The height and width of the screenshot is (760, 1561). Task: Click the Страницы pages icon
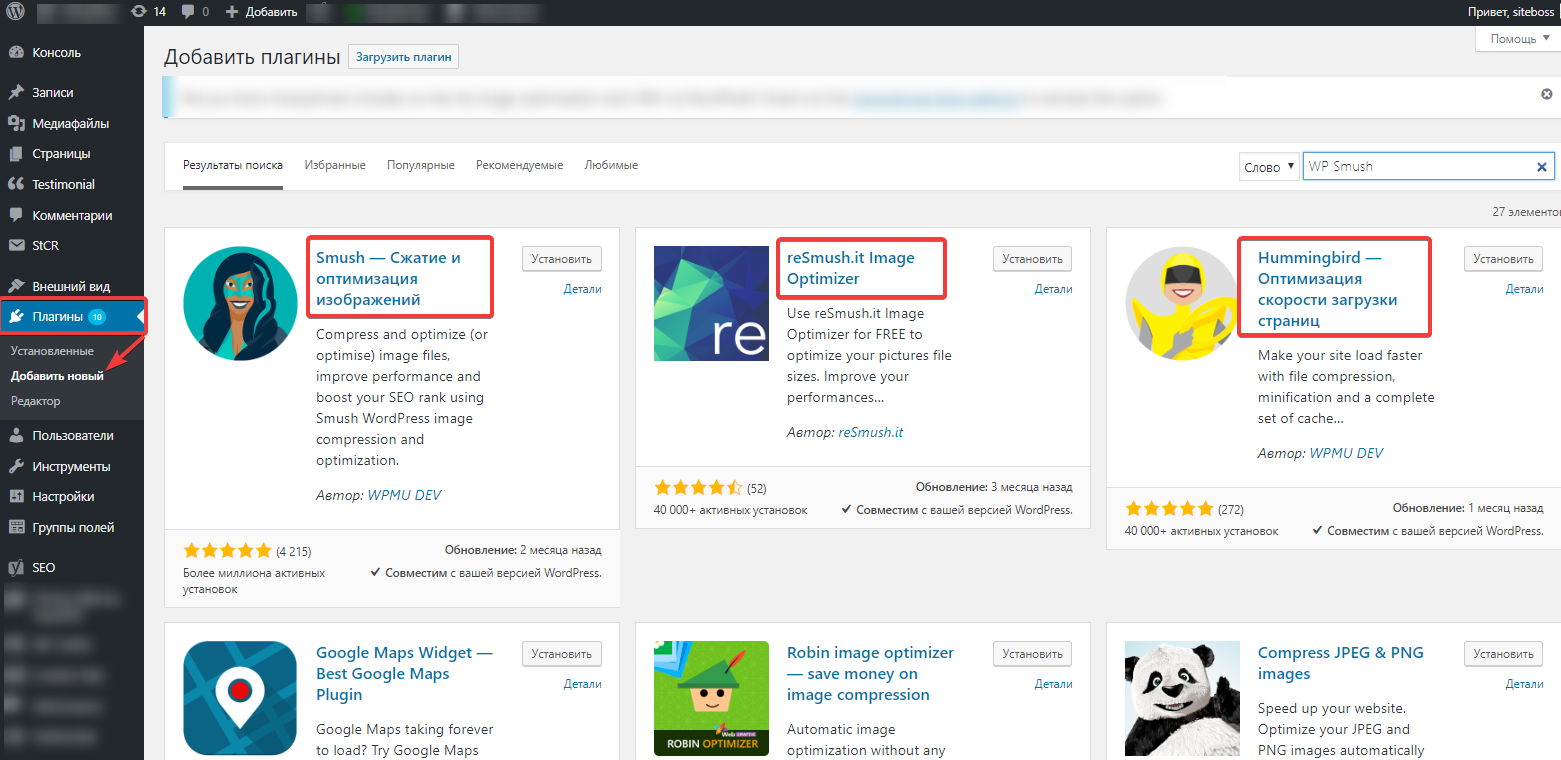click(16, 154)
